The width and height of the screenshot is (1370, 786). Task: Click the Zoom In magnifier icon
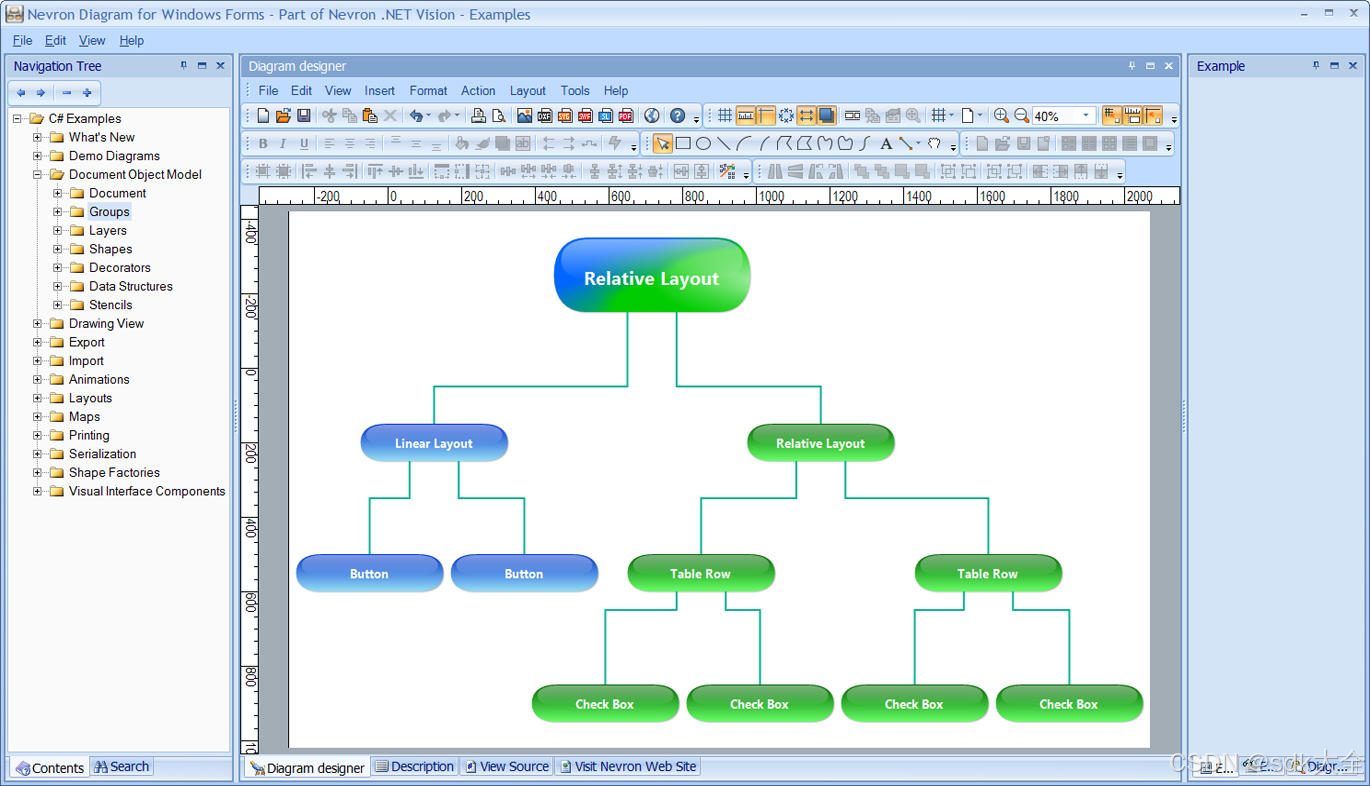1001,115
